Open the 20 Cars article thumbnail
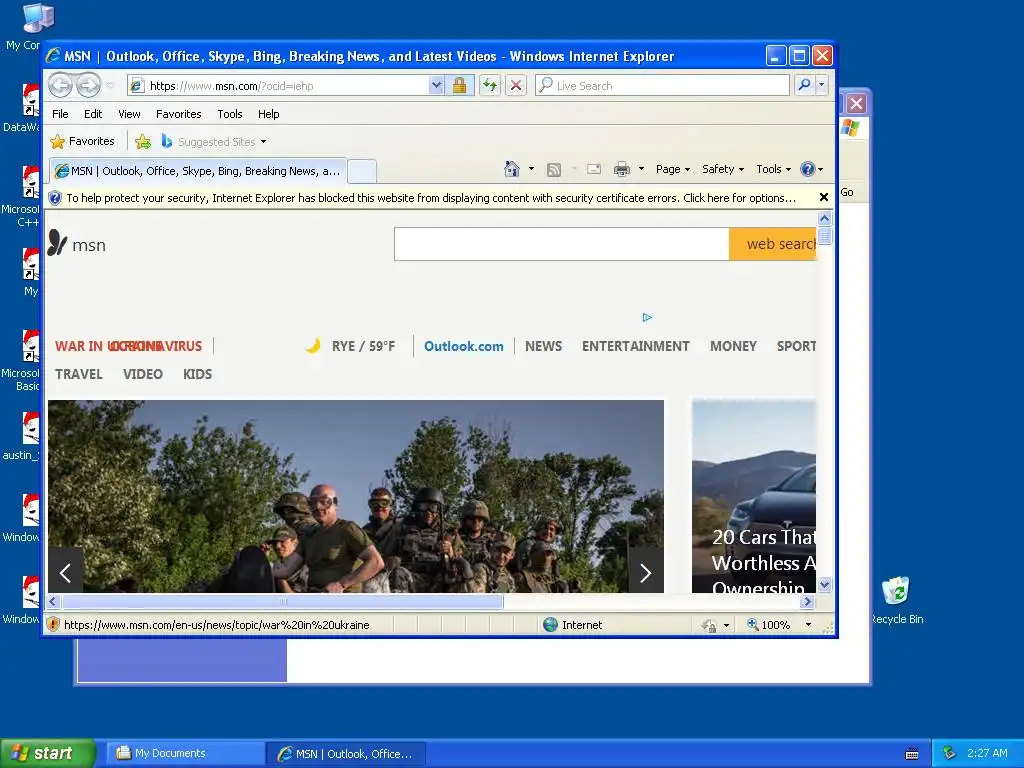The width and height of the screenshot is (1024, 768). click(754, 496)
